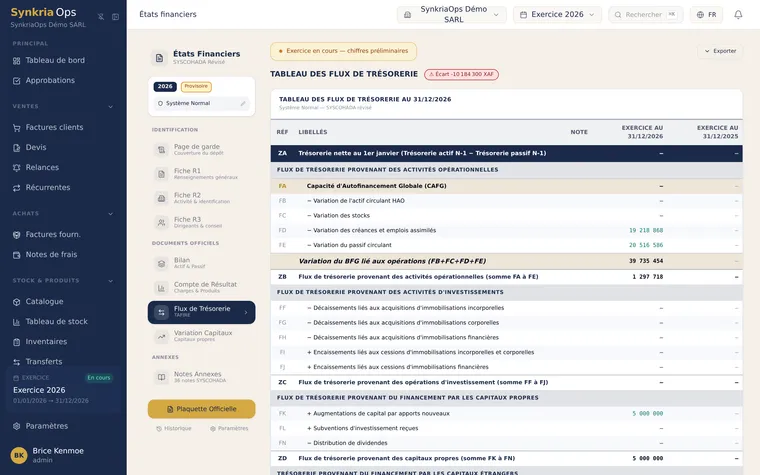Image resolution: width=760 pixels, height=475 pixels.
Task: Open the Exporter dropdown
Action: 720,51
